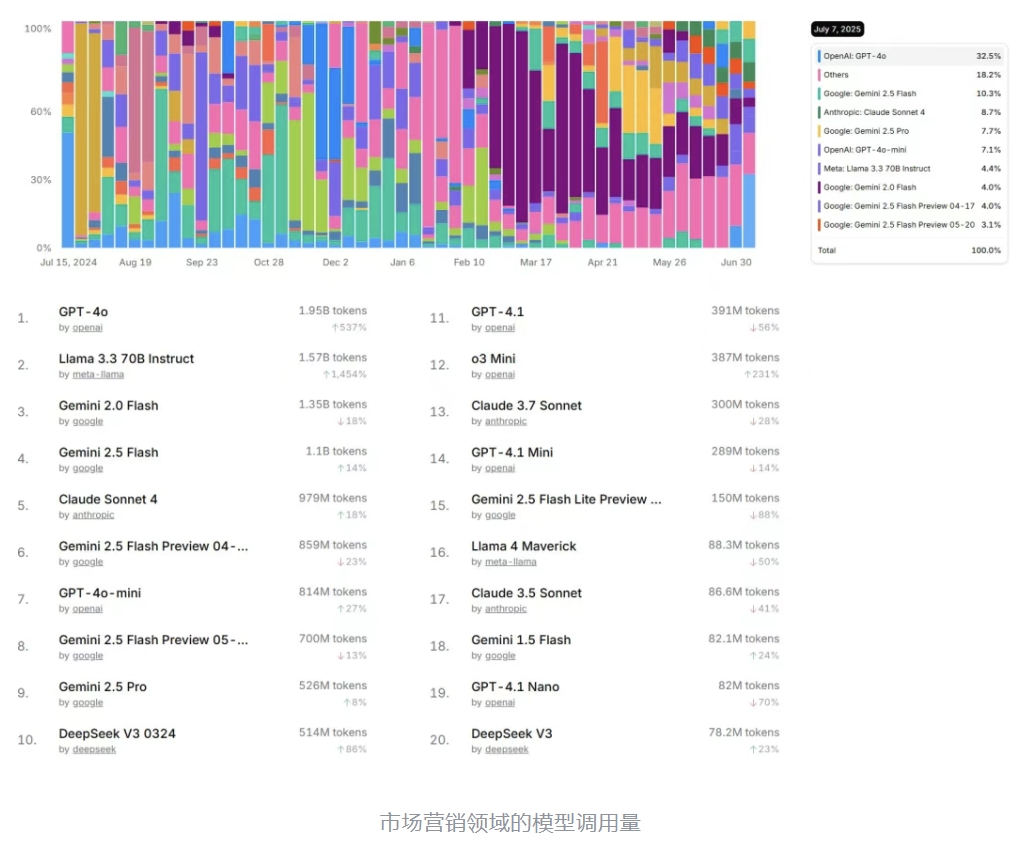Click the Google: Gemini 2.5 Flash legend label
Screen dimensions: 1026x847
pos(870,94)
